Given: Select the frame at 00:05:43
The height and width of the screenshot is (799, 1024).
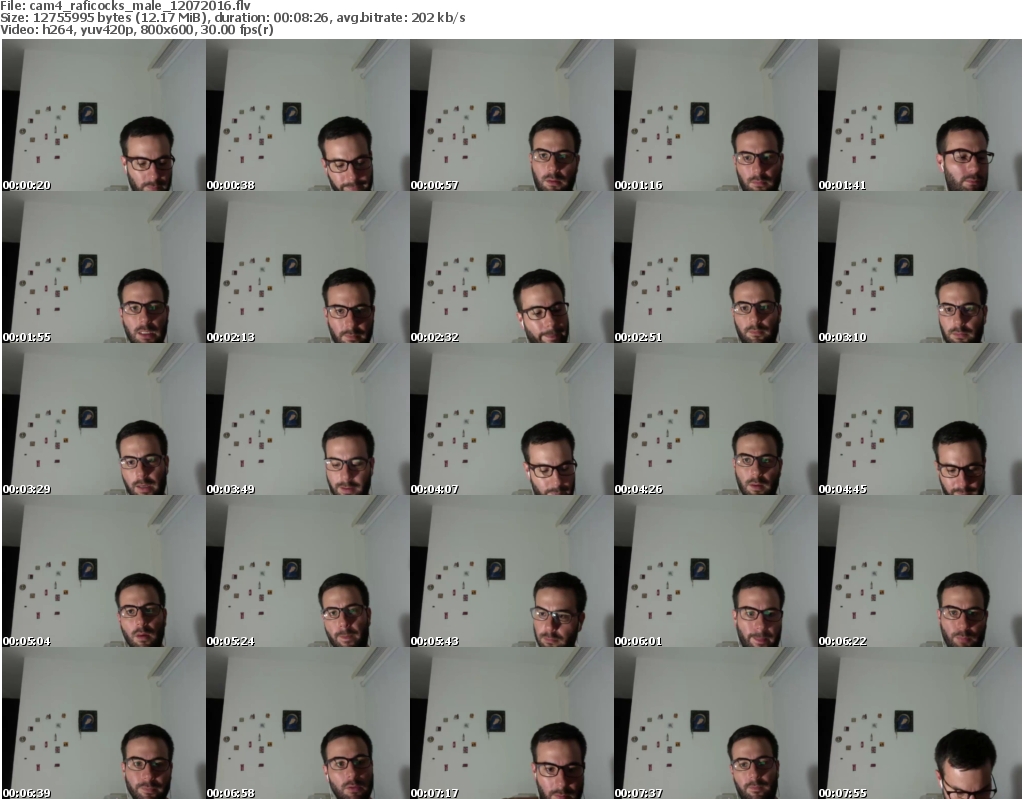Looking at the screenshot, I should (511, 571).
